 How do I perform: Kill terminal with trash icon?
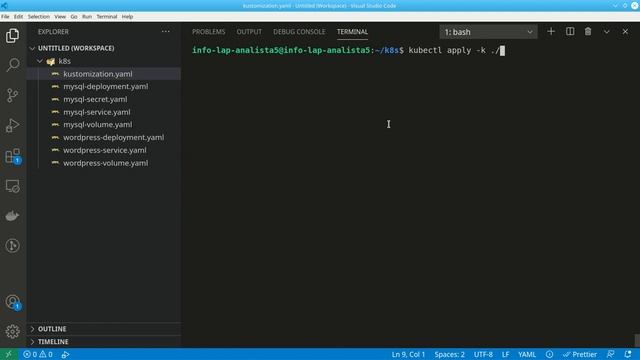[588, 31]
